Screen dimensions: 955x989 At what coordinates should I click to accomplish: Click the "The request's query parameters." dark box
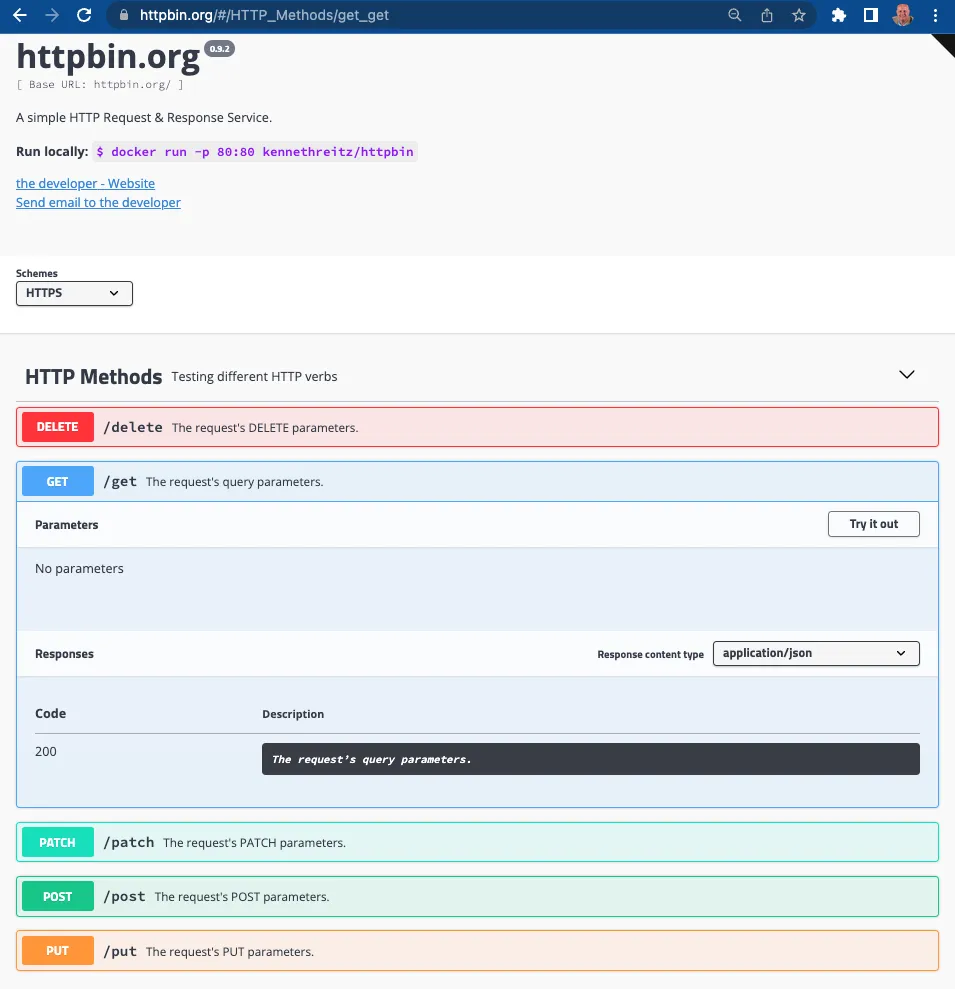coord(590,759)
